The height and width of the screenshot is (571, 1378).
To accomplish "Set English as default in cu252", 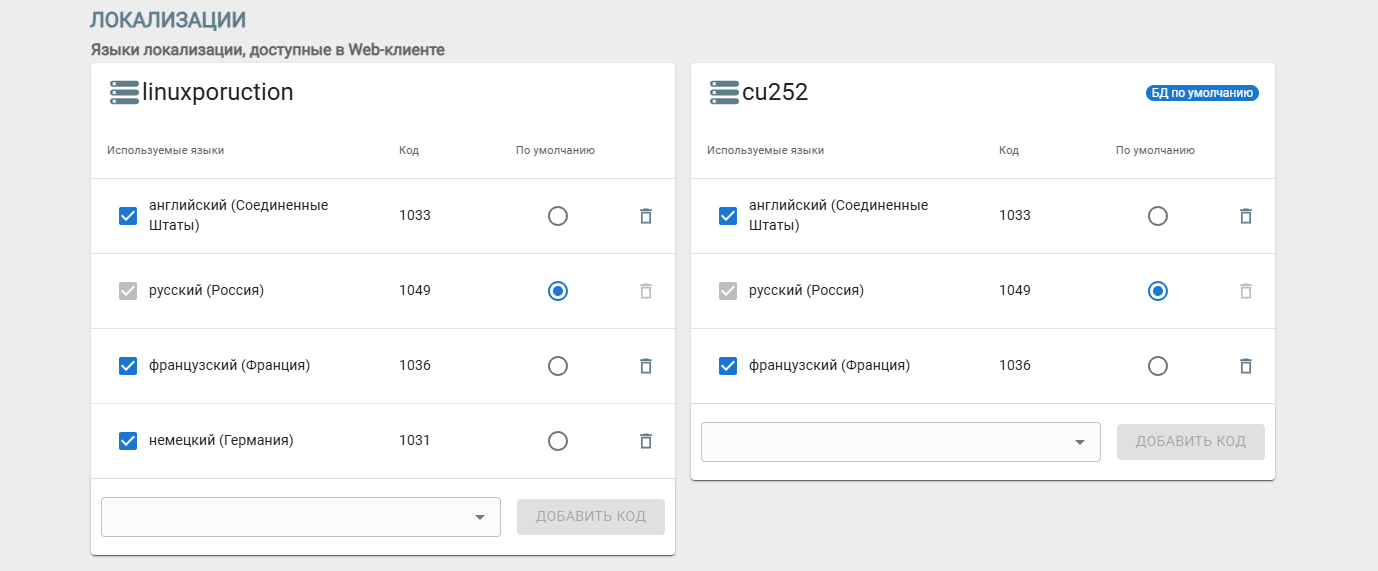I will coord(1157,216).
